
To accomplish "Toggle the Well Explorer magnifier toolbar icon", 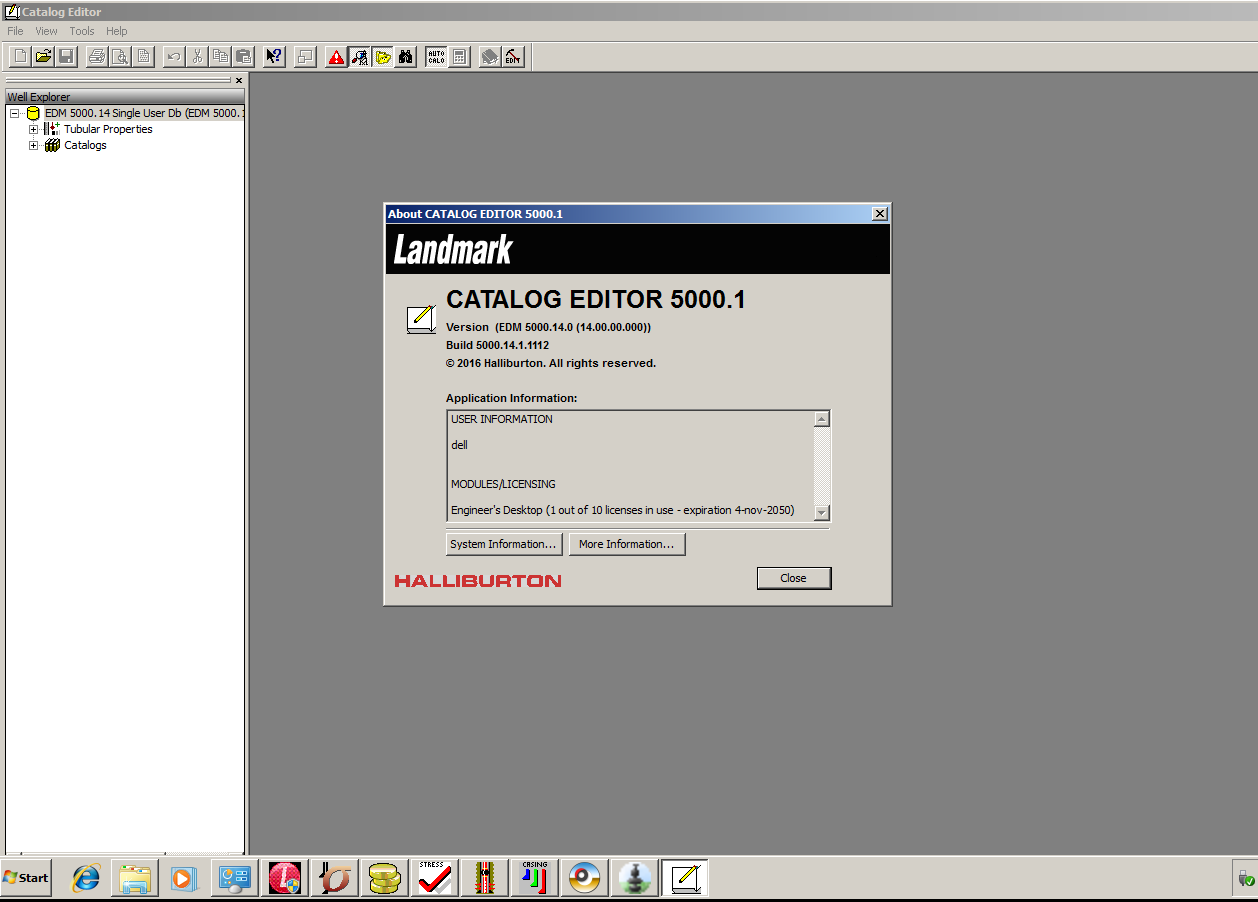I will [x=359, y=57].
